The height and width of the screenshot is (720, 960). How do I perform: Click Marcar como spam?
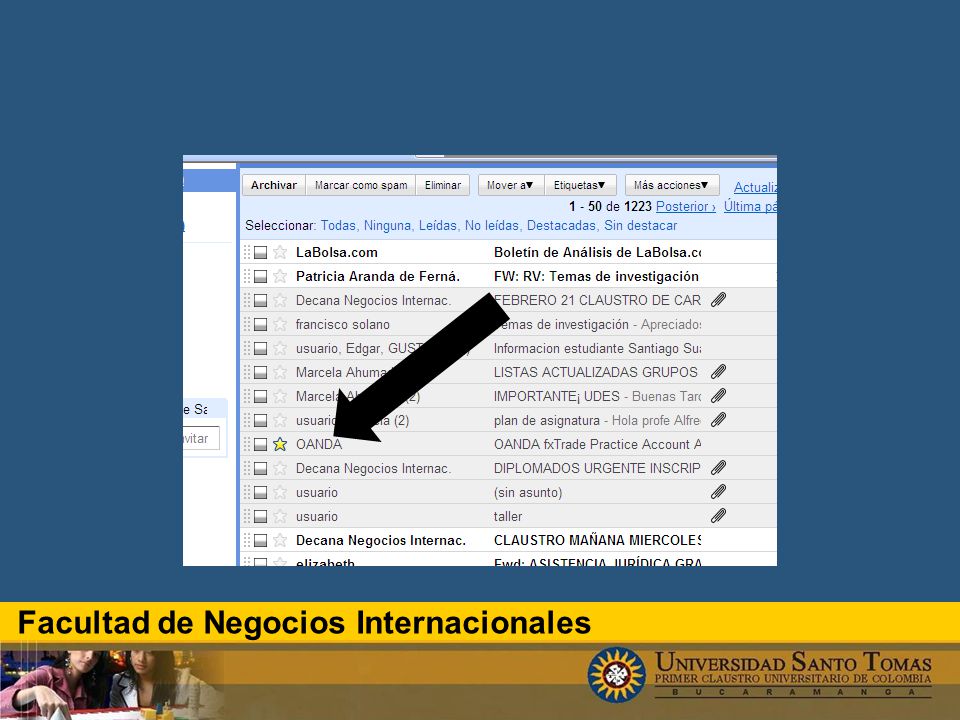pos(361,185)
